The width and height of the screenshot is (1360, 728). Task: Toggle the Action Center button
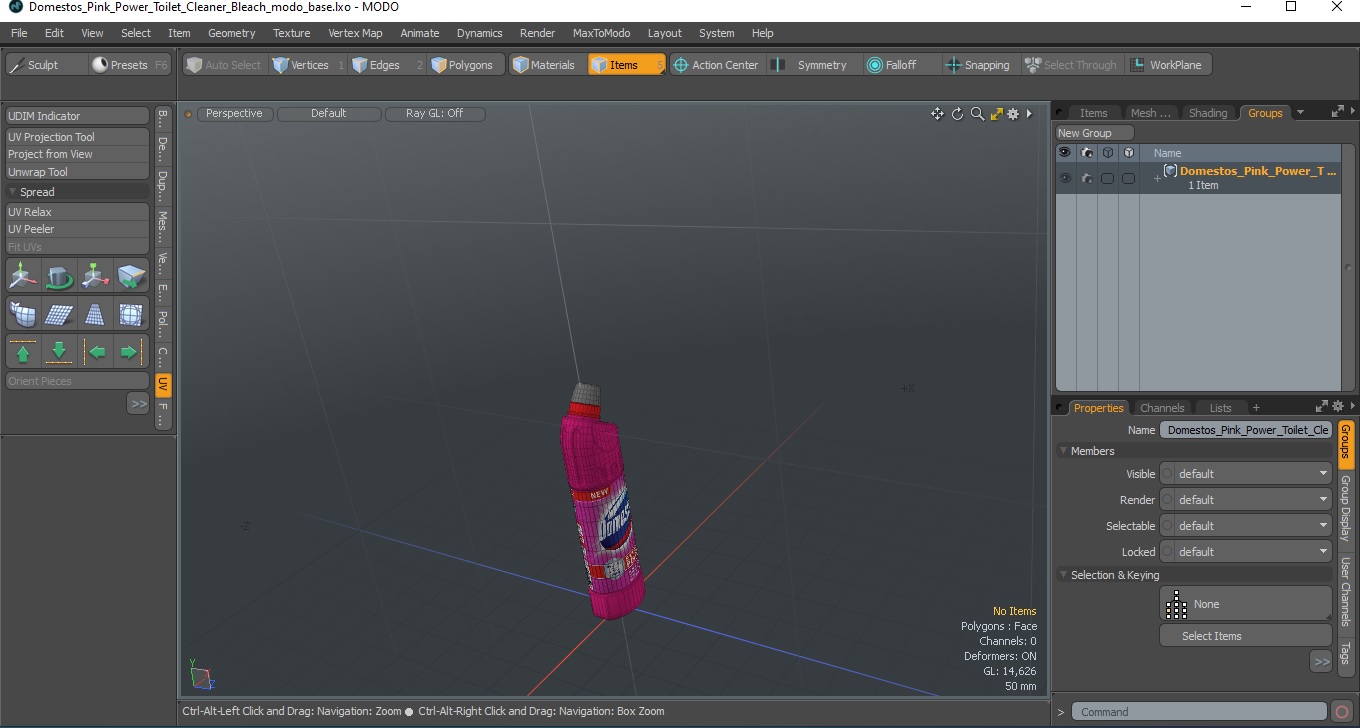pos(716,65)
